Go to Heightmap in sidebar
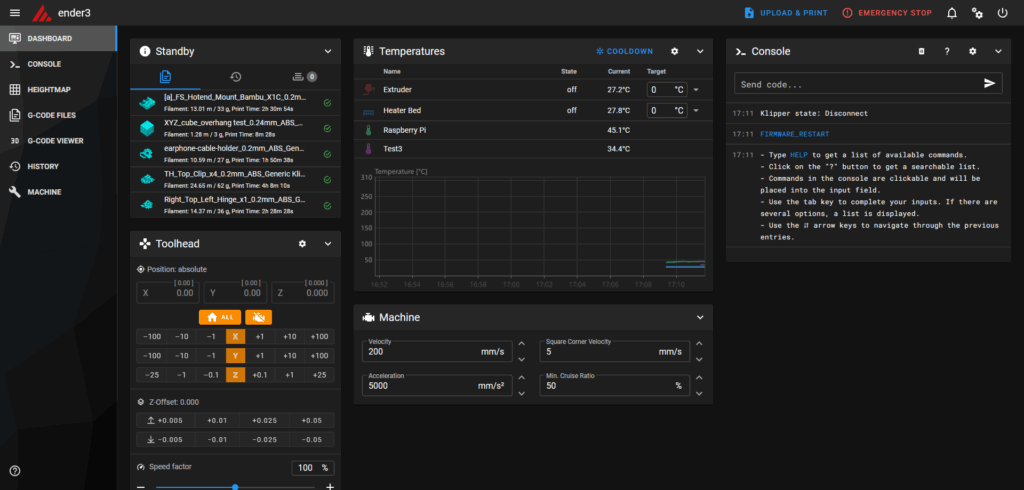1024x490 pixels. click(49, 89)
